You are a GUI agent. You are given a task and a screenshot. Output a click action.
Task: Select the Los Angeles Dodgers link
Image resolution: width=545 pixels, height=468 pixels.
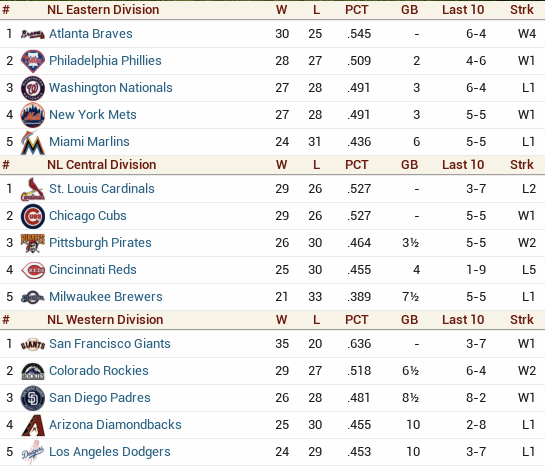[x=109, y=452]
